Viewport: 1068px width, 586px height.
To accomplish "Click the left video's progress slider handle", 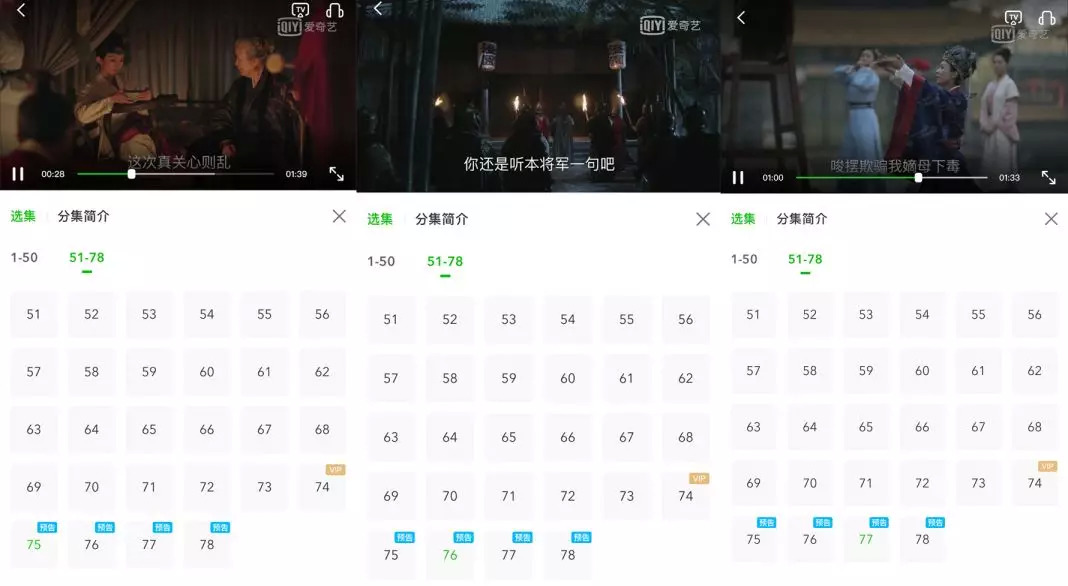I will coord(131,174).
